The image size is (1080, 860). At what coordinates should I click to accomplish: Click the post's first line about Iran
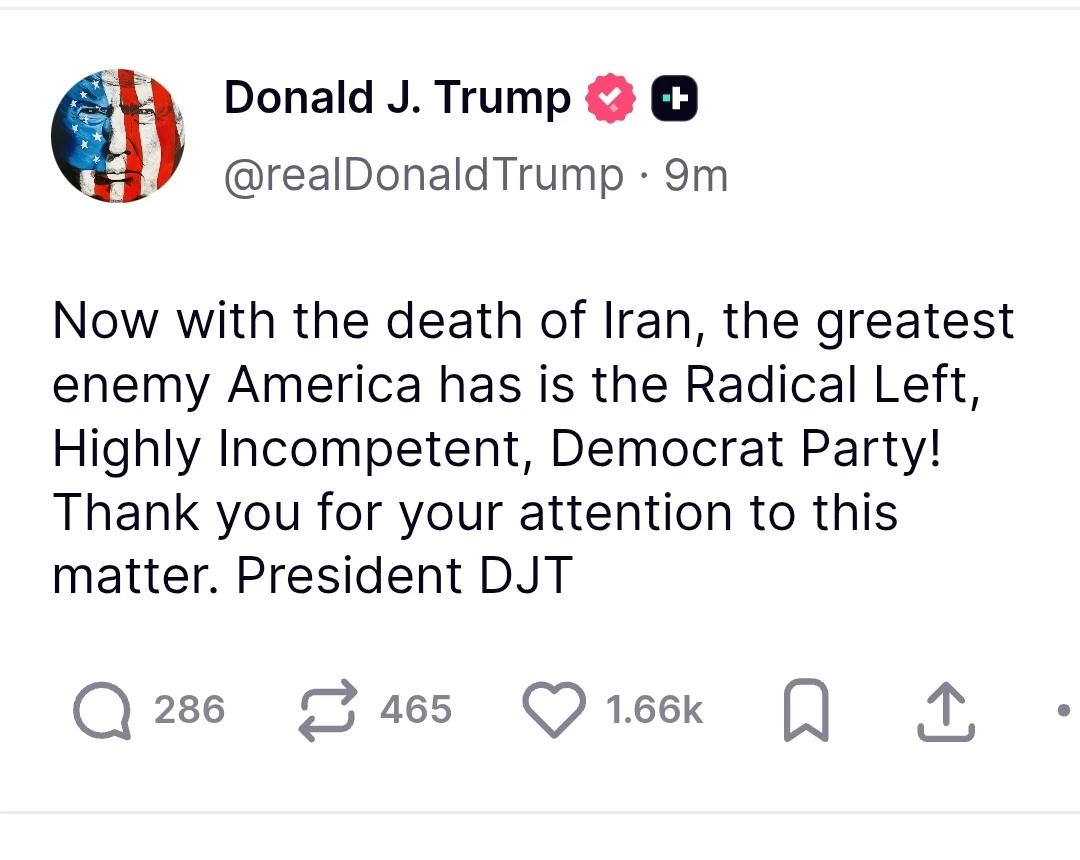(532, 322)
